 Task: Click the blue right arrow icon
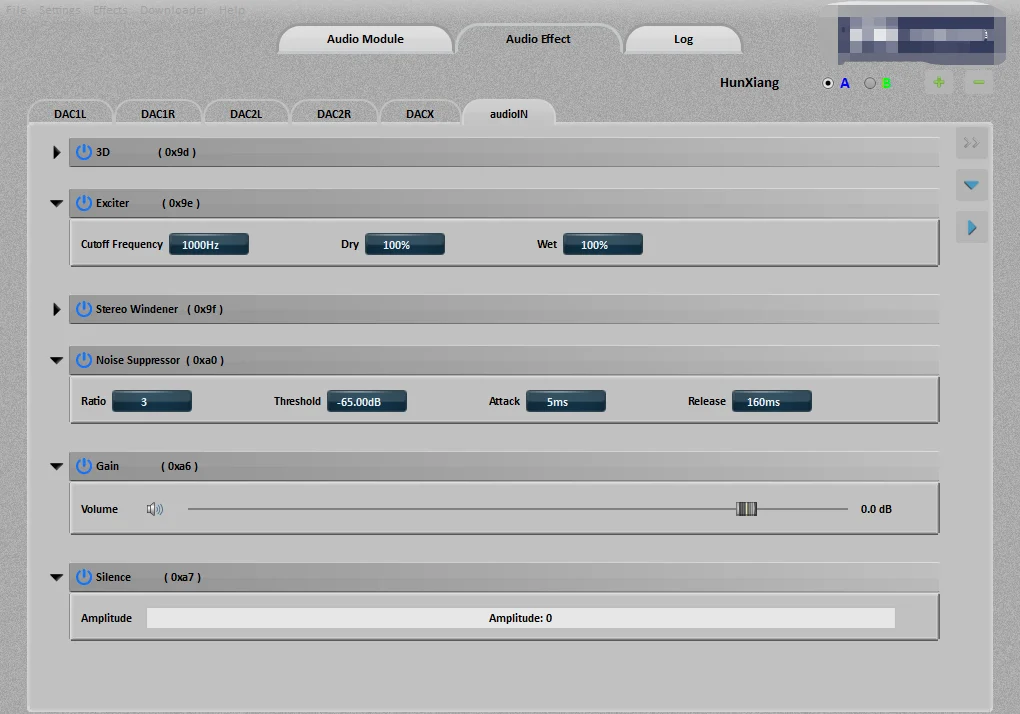[x=971, y=228]
